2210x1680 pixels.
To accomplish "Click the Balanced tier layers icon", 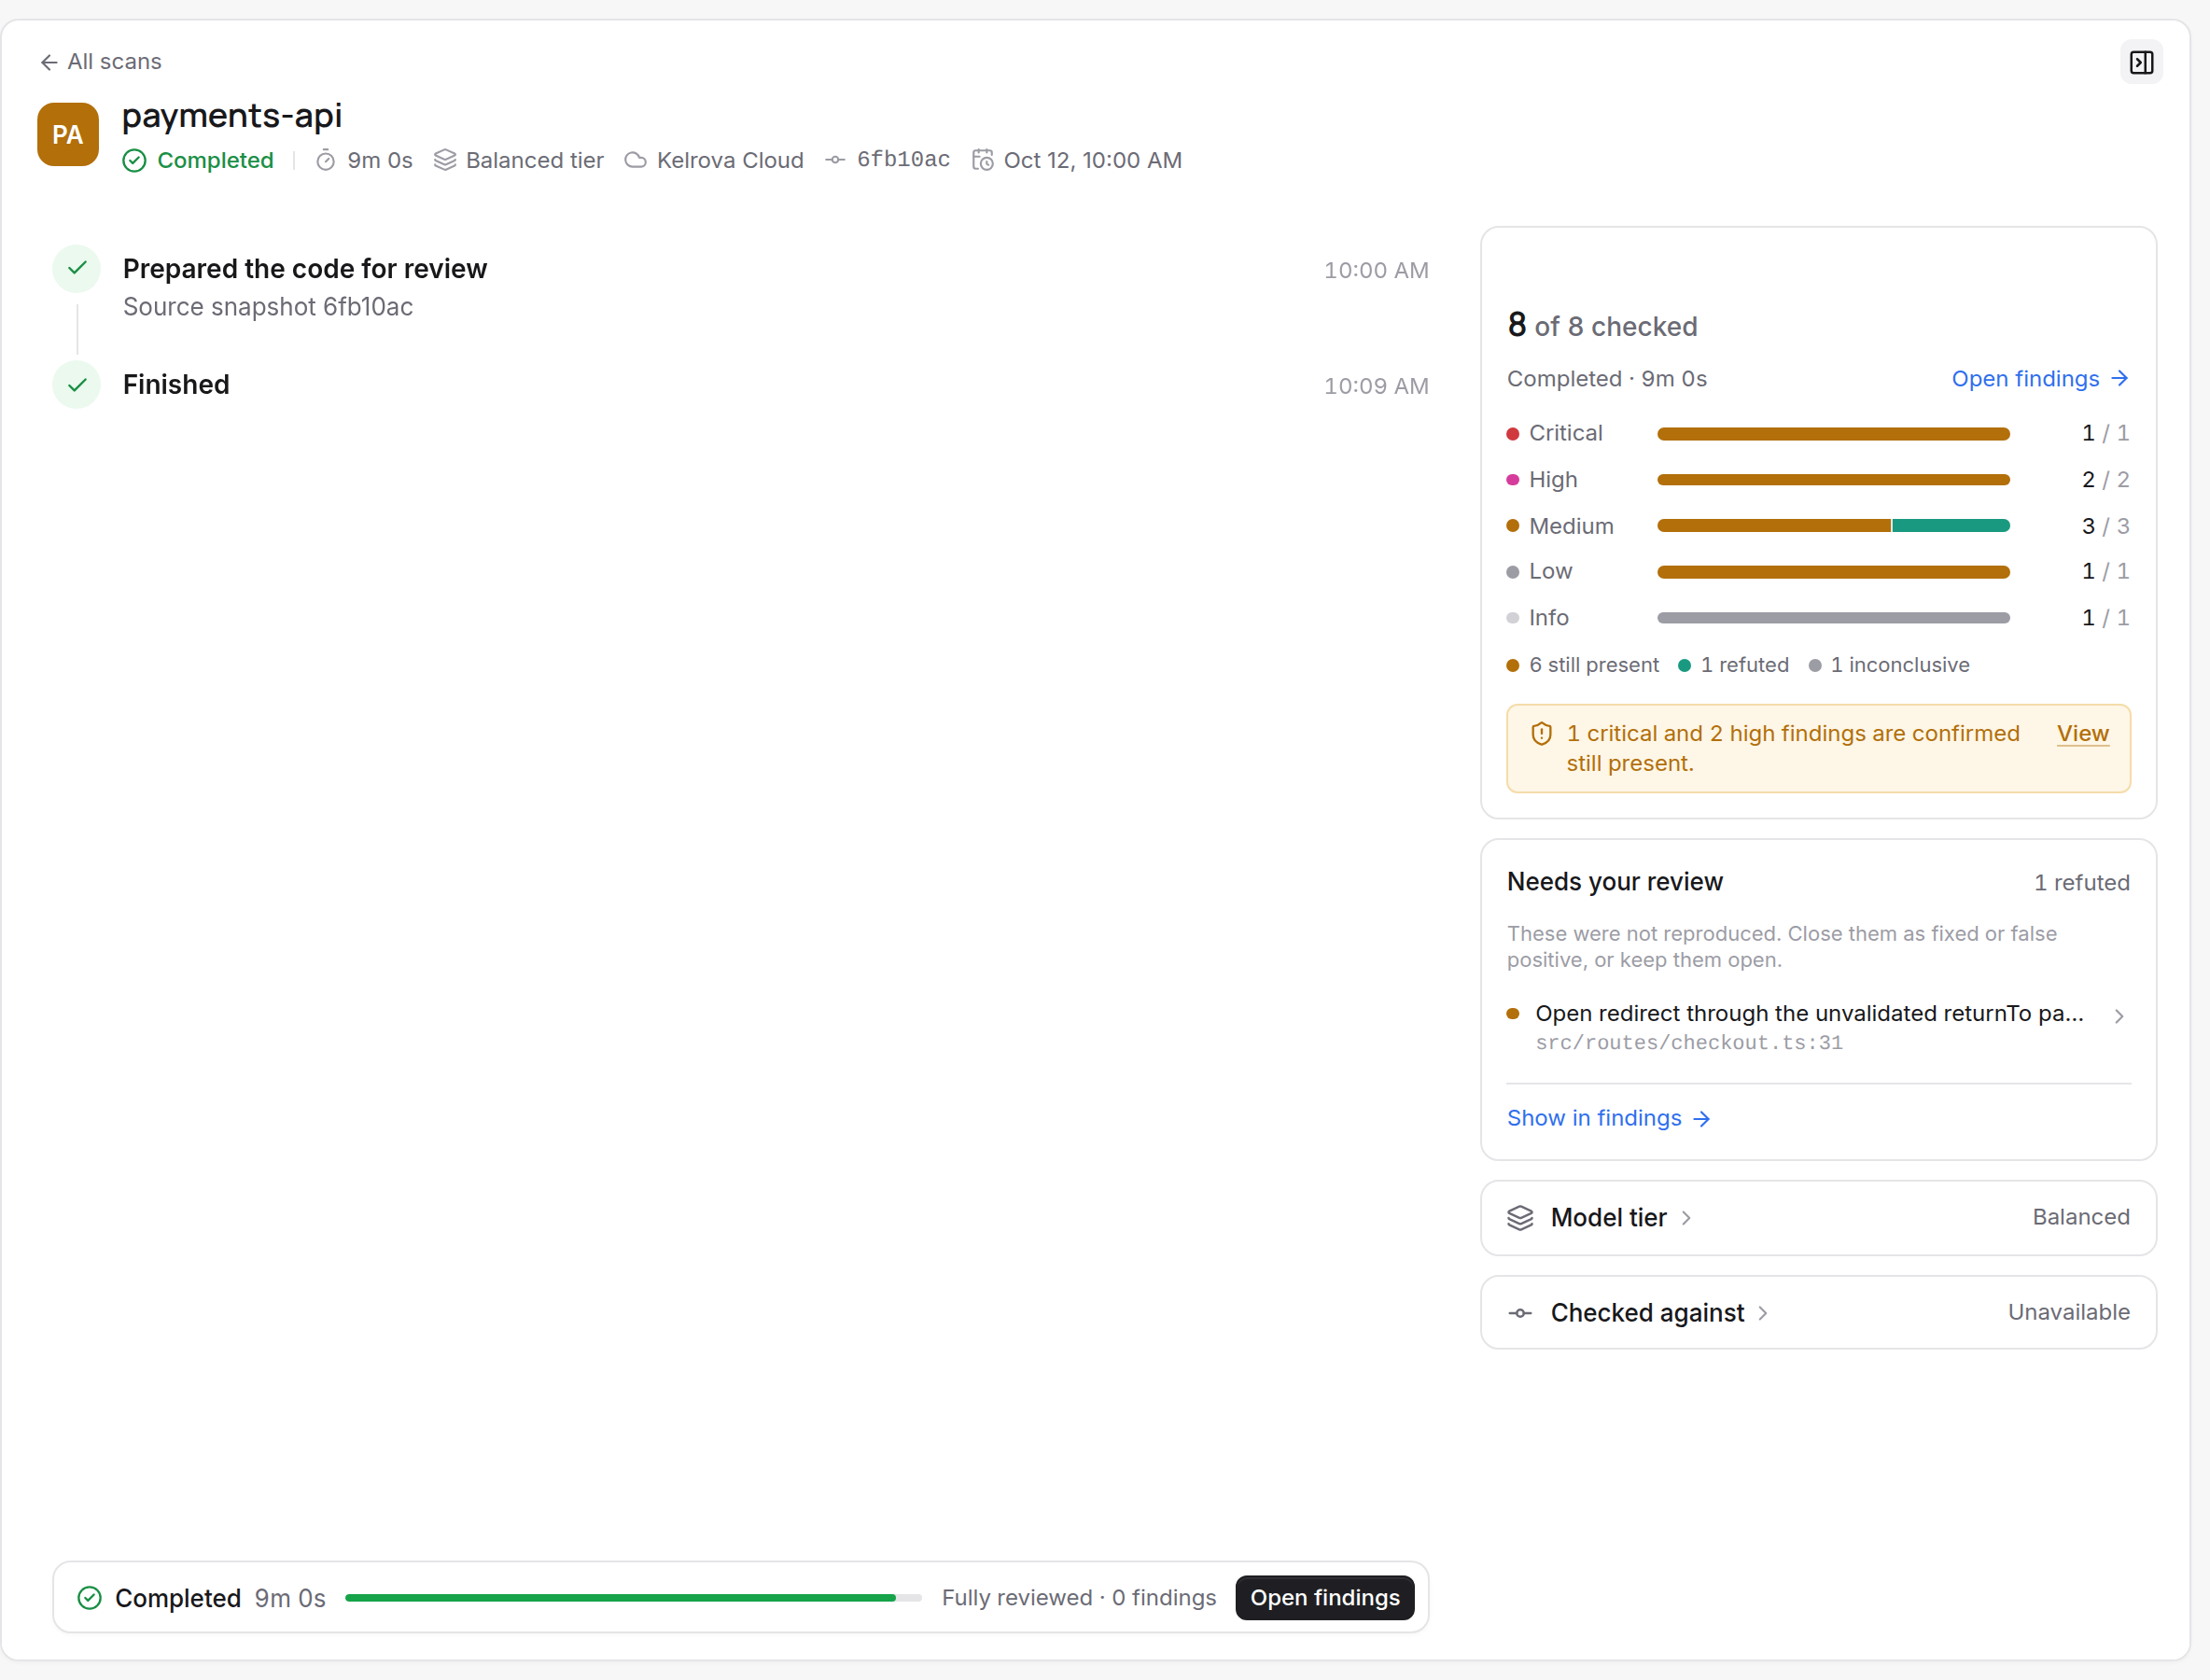I will 445,160.
